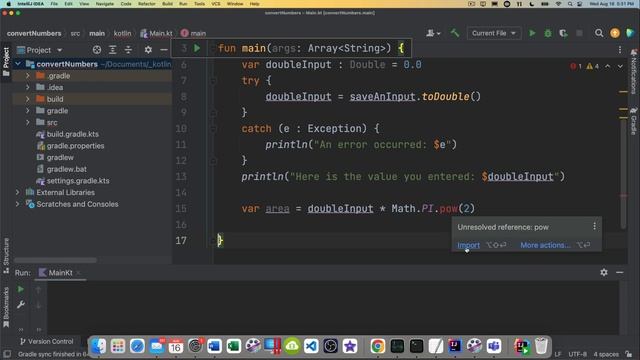This screenshot has width=640, height=360.
Task: Open the Structure side tab
Action: (x=6, y=256)
